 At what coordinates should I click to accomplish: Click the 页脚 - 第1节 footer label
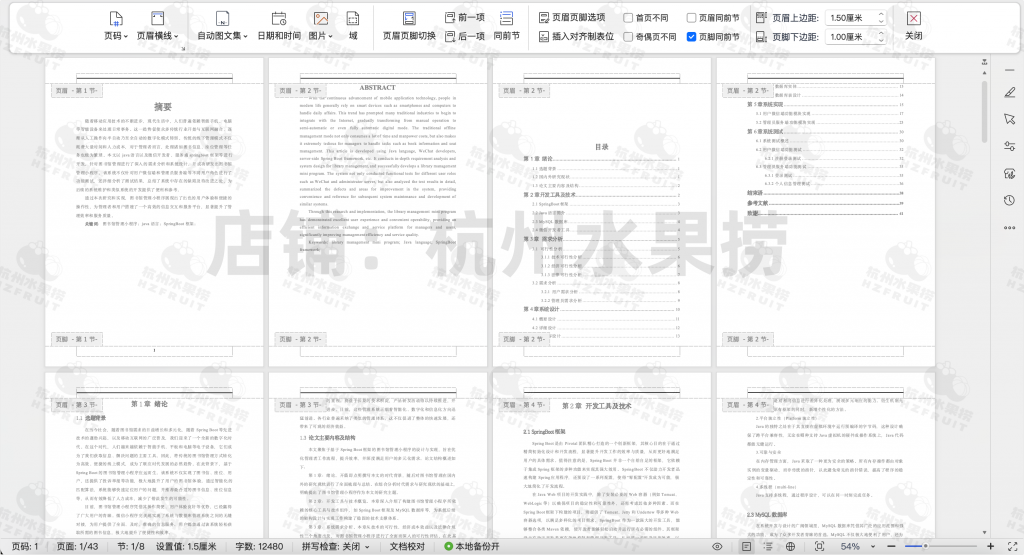(x=76, y=339)
